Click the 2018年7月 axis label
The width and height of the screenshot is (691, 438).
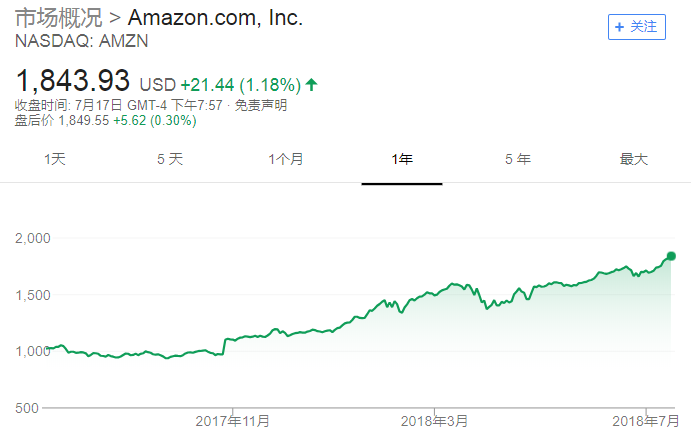coord(643,421)
